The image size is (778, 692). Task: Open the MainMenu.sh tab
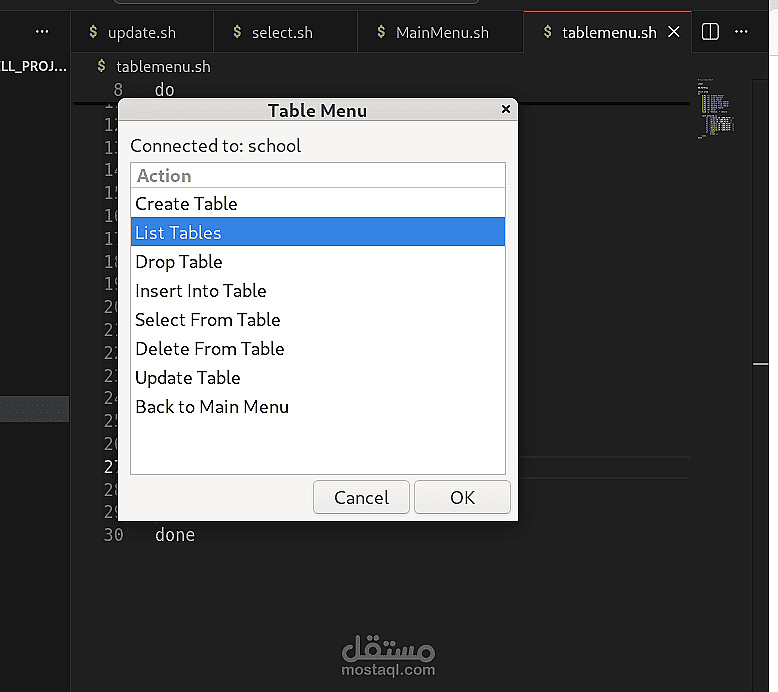click(x=442, y=32)
